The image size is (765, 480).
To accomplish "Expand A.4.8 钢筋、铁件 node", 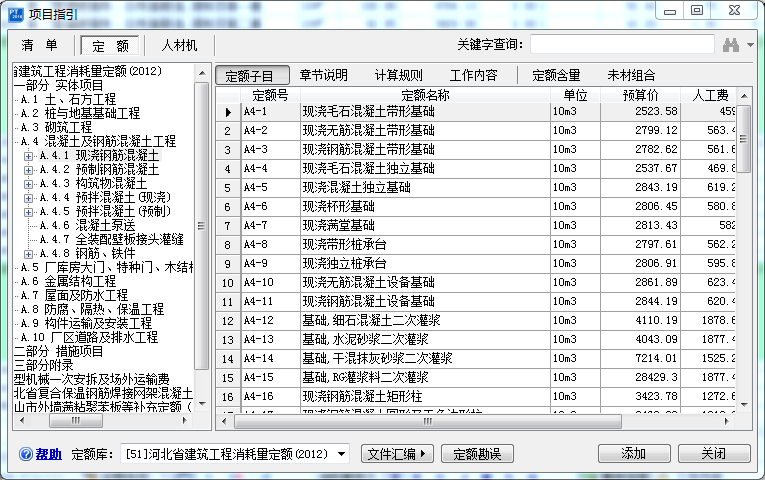I will pyautogui.click(x=28, y=254).
